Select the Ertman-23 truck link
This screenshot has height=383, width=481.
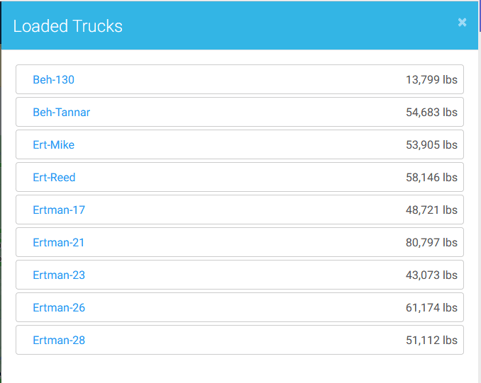tap(59, 275)
